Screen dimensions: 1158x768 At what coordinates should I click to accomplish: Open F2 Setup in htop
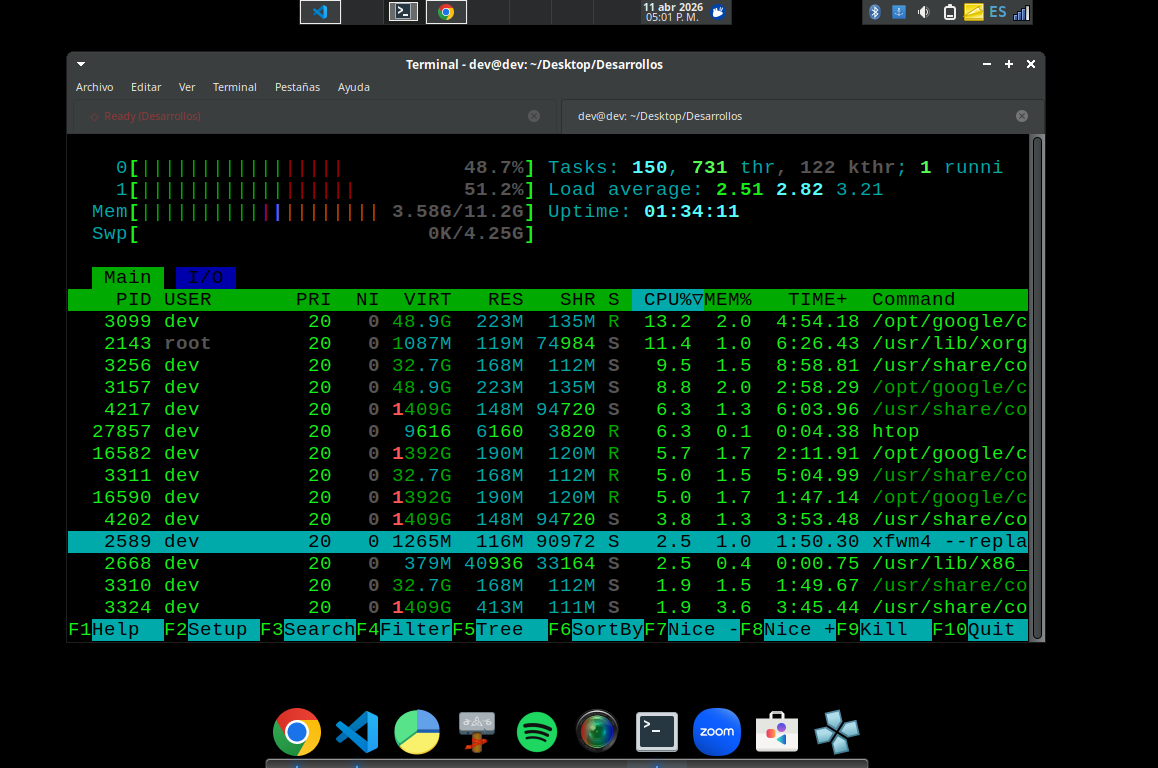[212, 630]
